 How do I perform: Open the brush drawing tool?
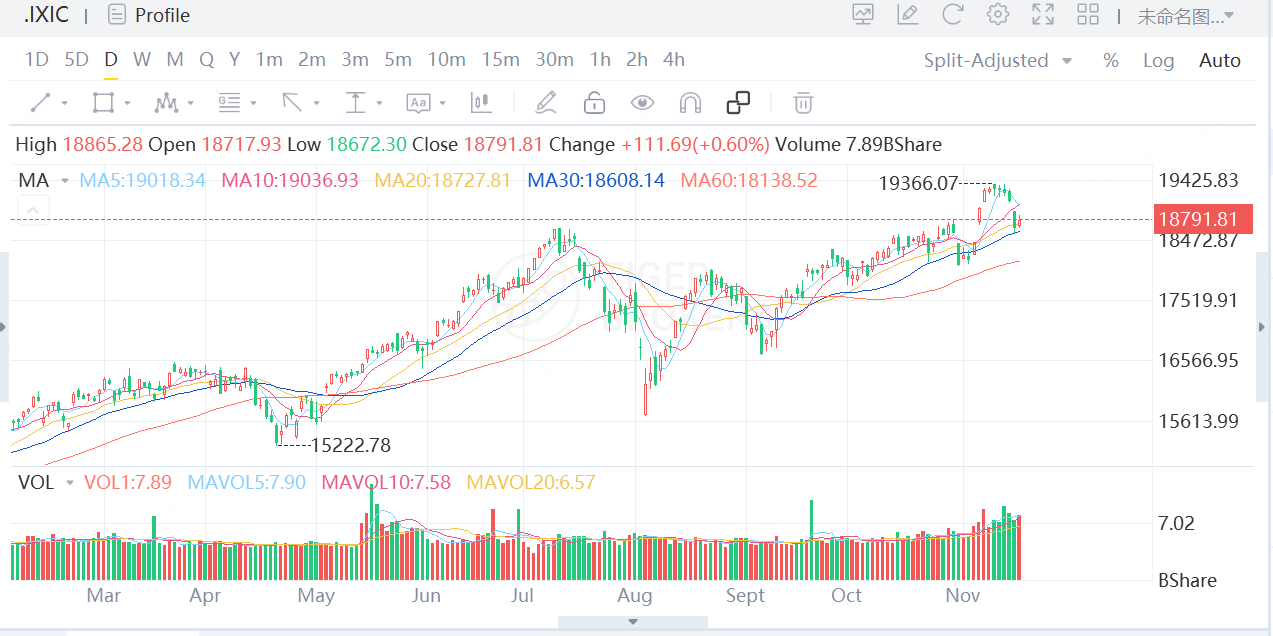click(545, 102)
